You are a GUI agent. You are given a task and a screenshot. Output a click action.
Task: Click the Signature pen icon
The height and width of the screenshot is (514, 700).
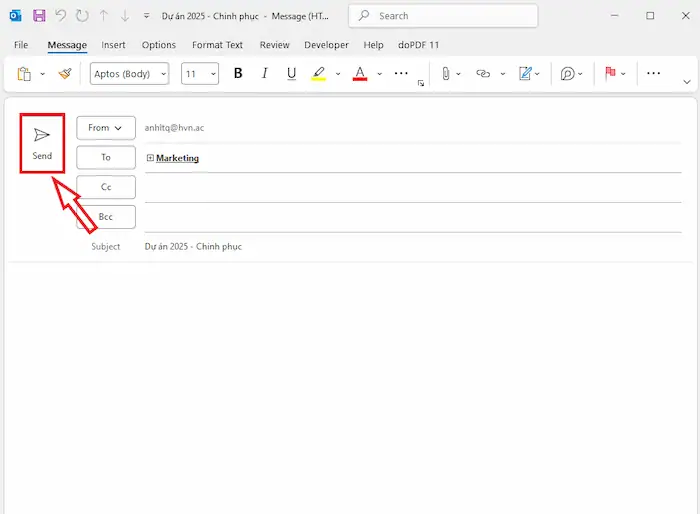pyautogui.click(x=525, y=73)
